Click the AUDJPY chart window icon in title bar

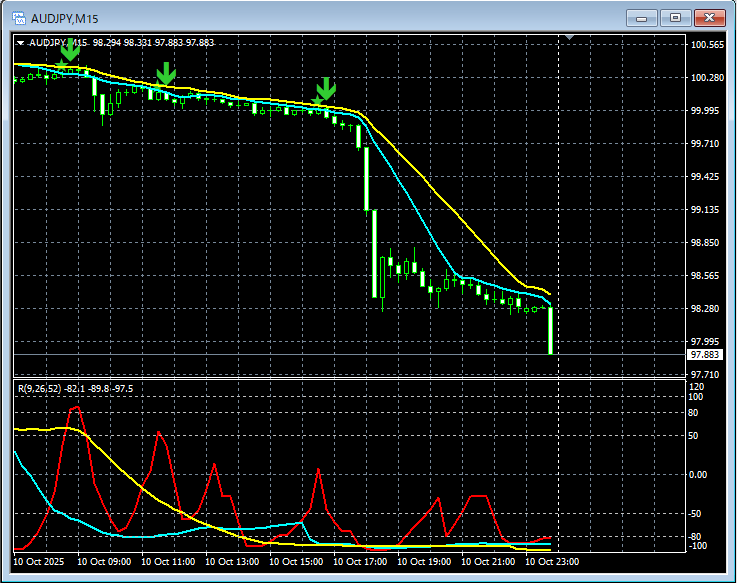[18, 17]
